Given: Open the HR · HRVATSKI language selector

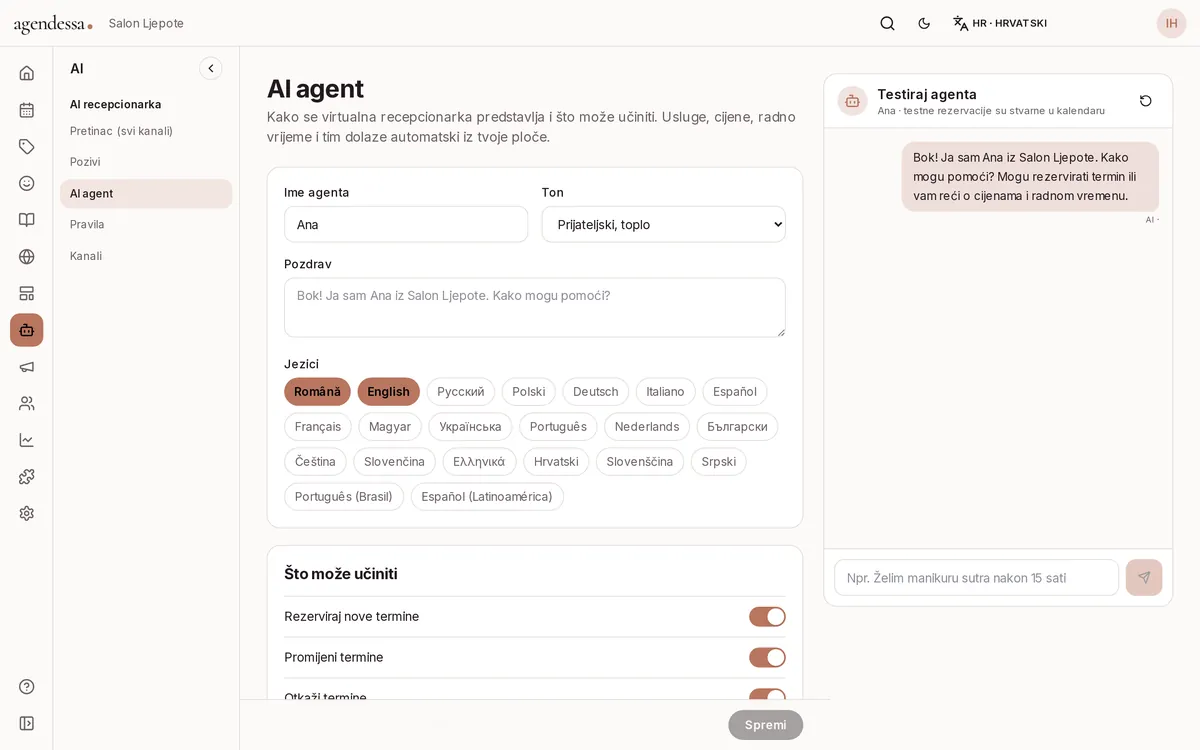Looking at the screenshot, I should point(1000,23).
